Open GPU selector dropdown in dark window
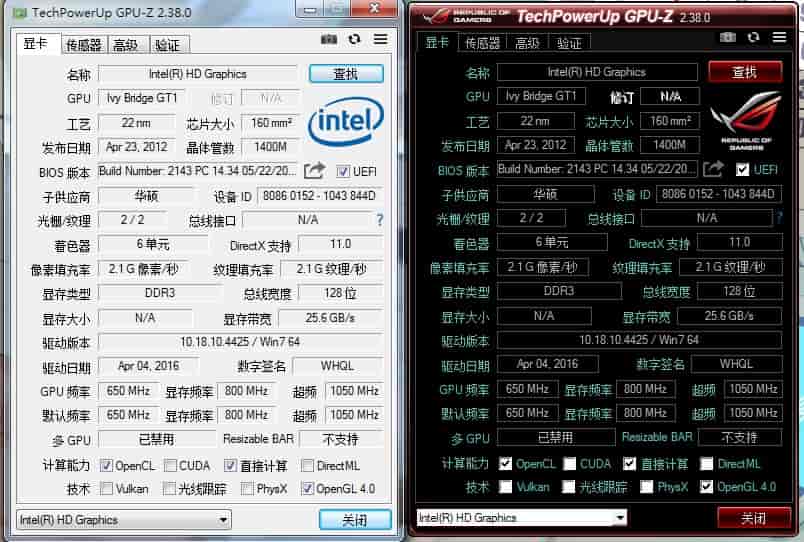The height and width of the screenshot is (542, 804). tap(521, 517)
